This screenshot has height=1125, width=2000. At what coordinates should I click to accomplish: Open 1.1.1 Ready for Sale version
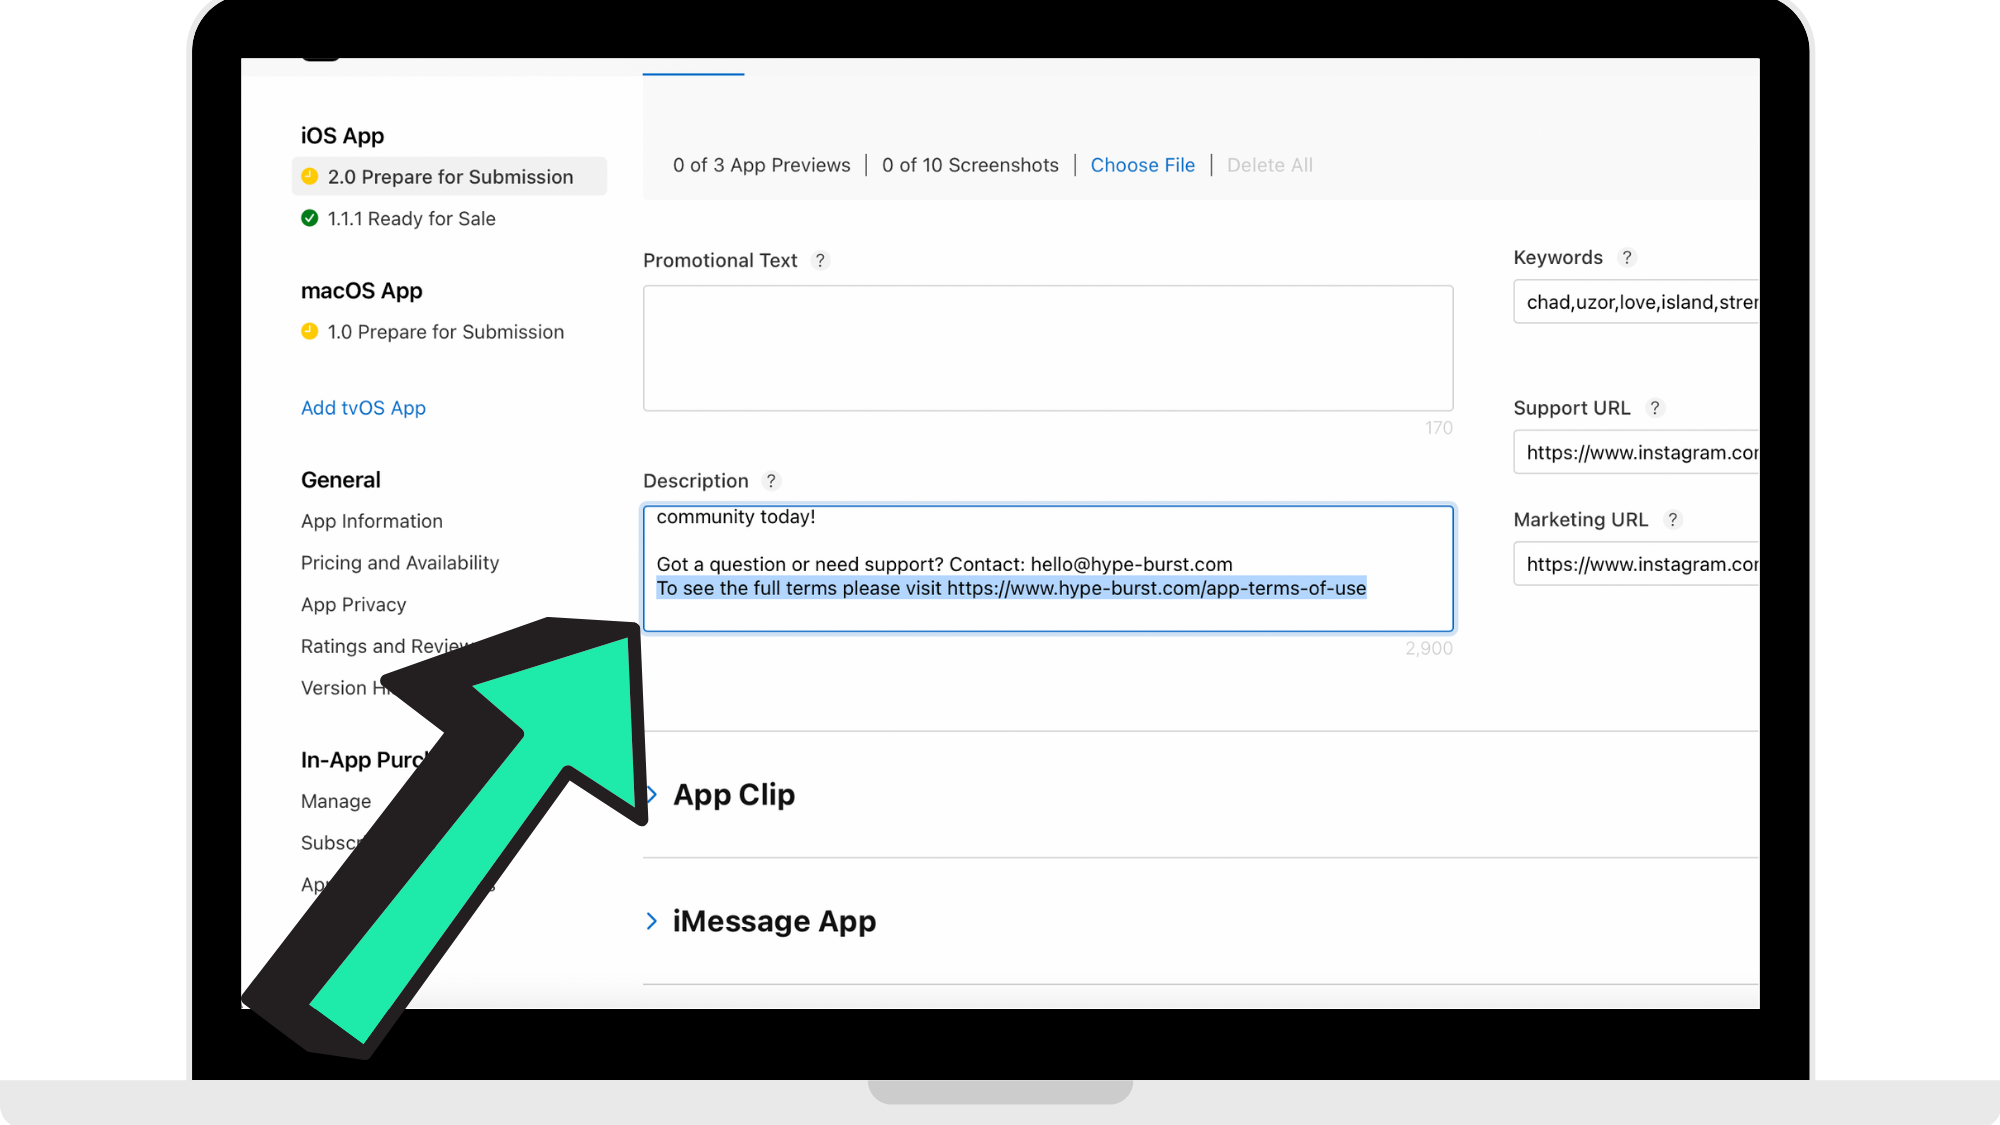point(411,219)
